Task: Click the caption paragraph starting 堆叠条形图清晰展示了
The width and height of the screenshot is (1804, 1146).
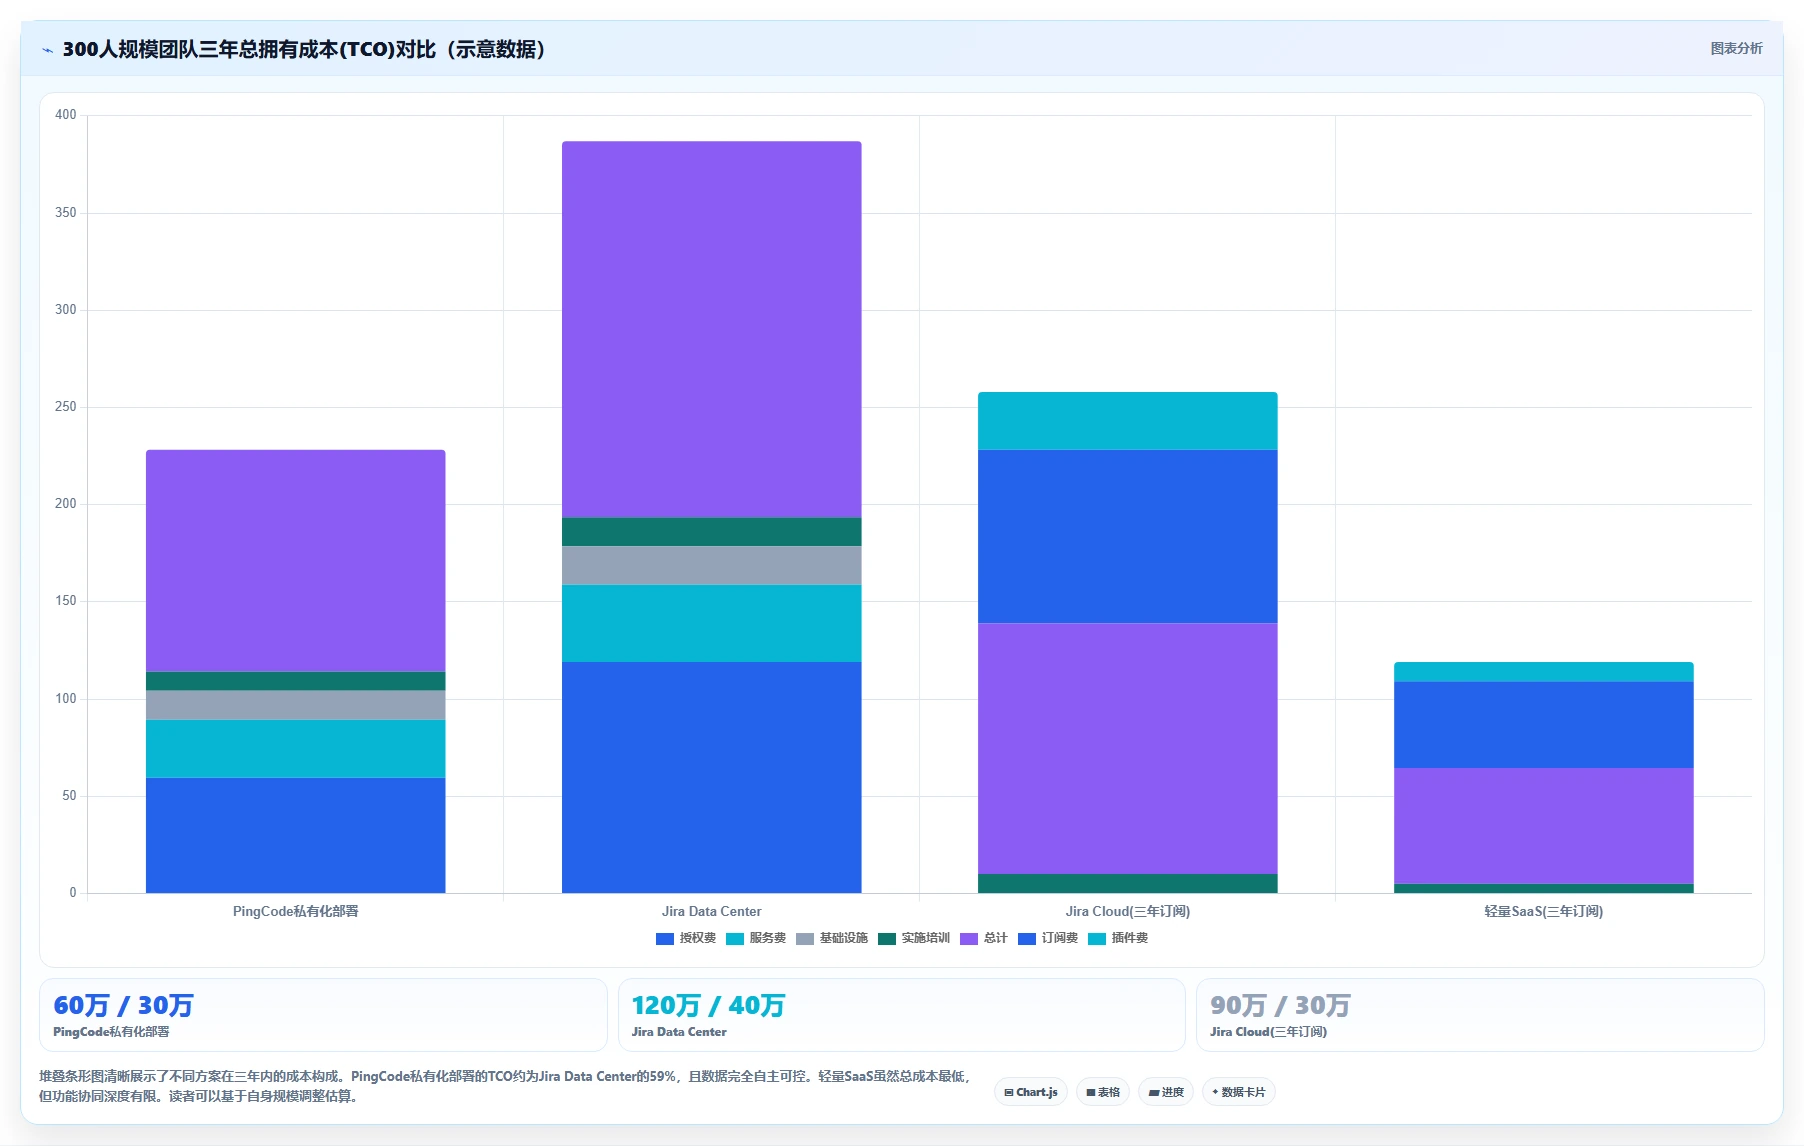Action: (x=506, y=1086)
